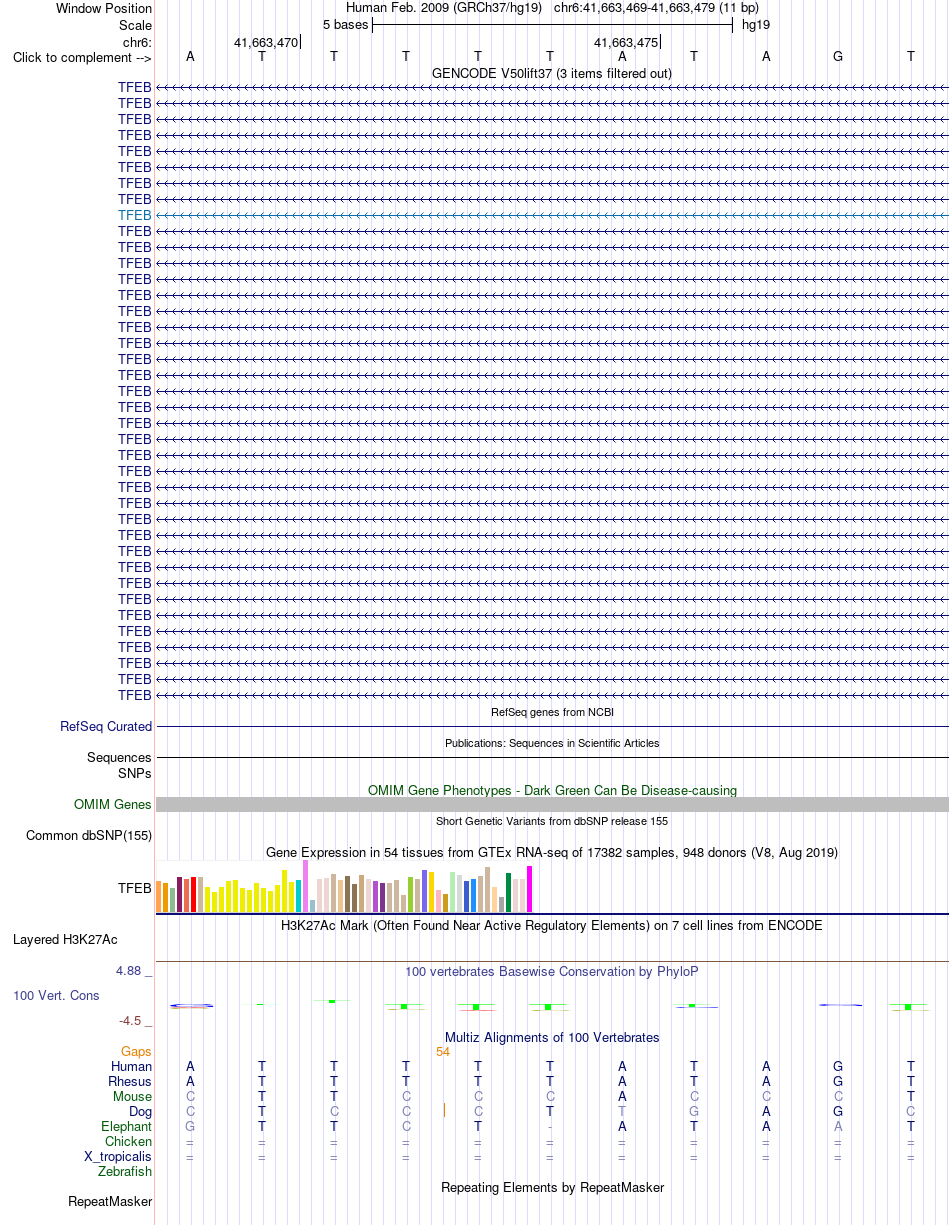
Task: Select the Rhesus alignment row label
Action: point(130,1082)
